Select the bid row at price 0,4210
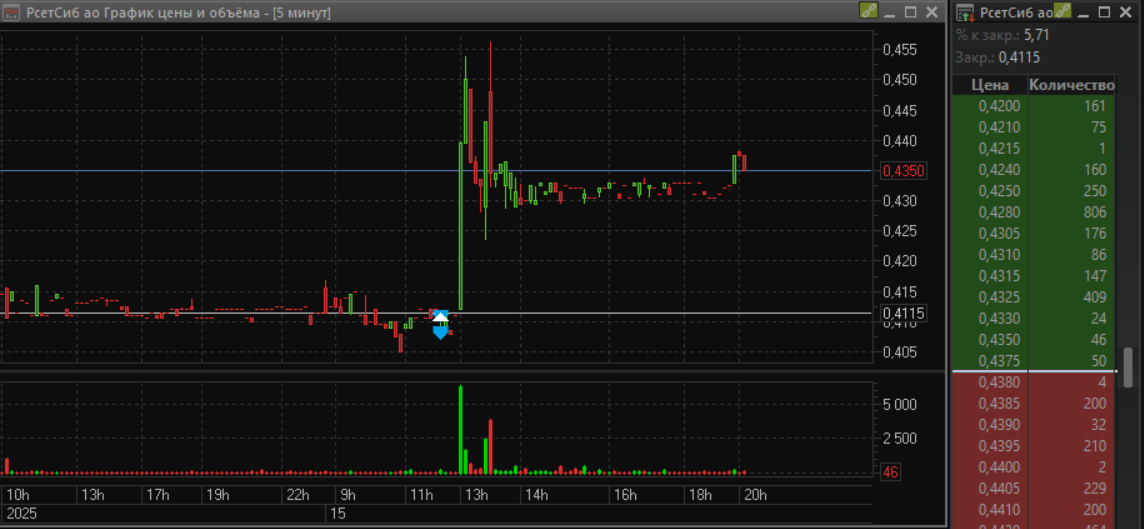Image resolution: width=1144 pixels, height=529 pixels. [1034, 127]
